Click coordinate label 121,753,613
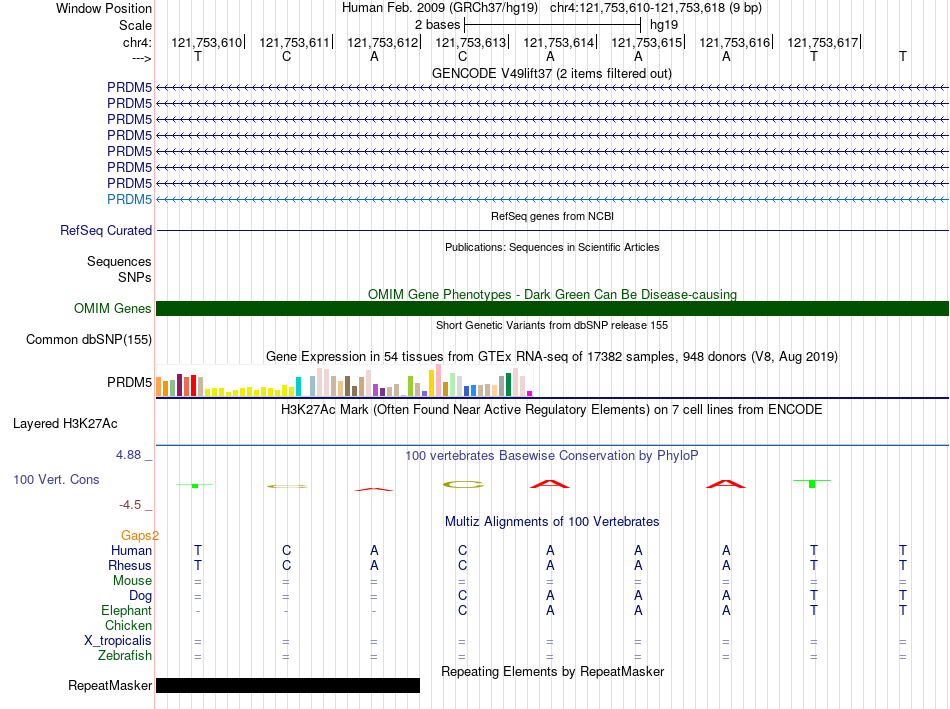950x709 pixels. click(470, 42)
